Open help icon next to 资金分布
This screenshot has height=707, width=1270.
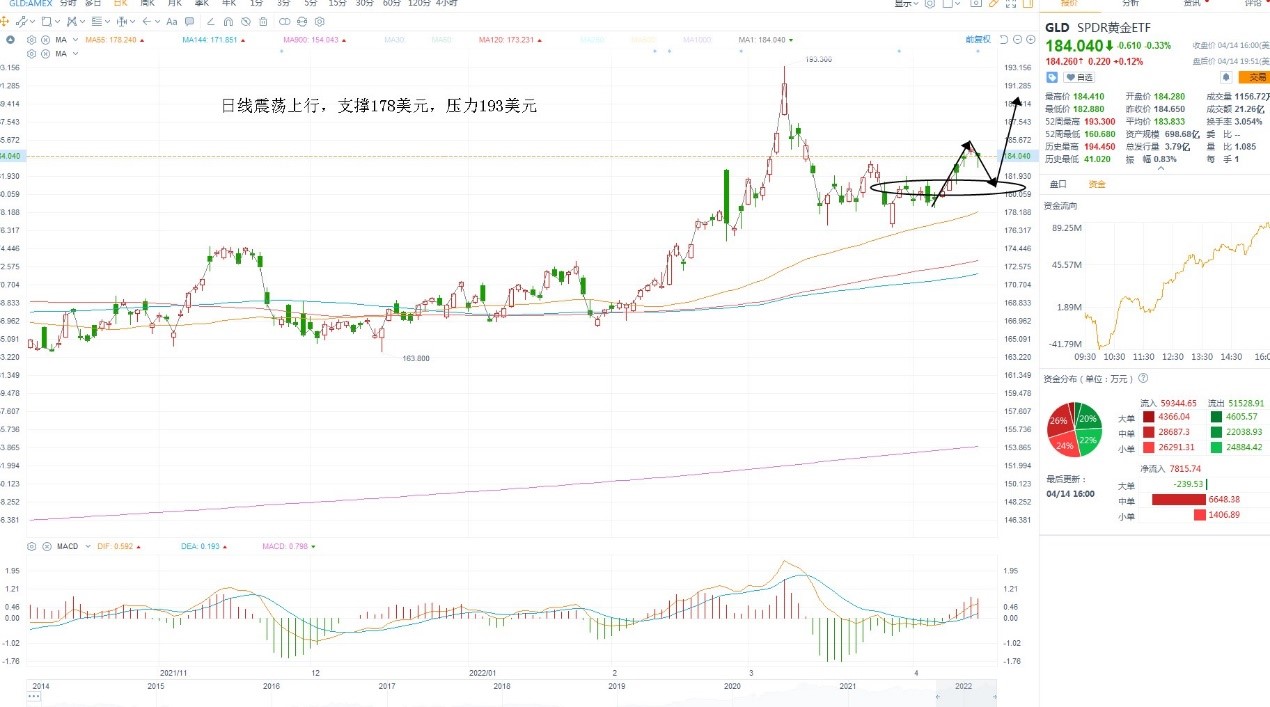click(1143, 378)
